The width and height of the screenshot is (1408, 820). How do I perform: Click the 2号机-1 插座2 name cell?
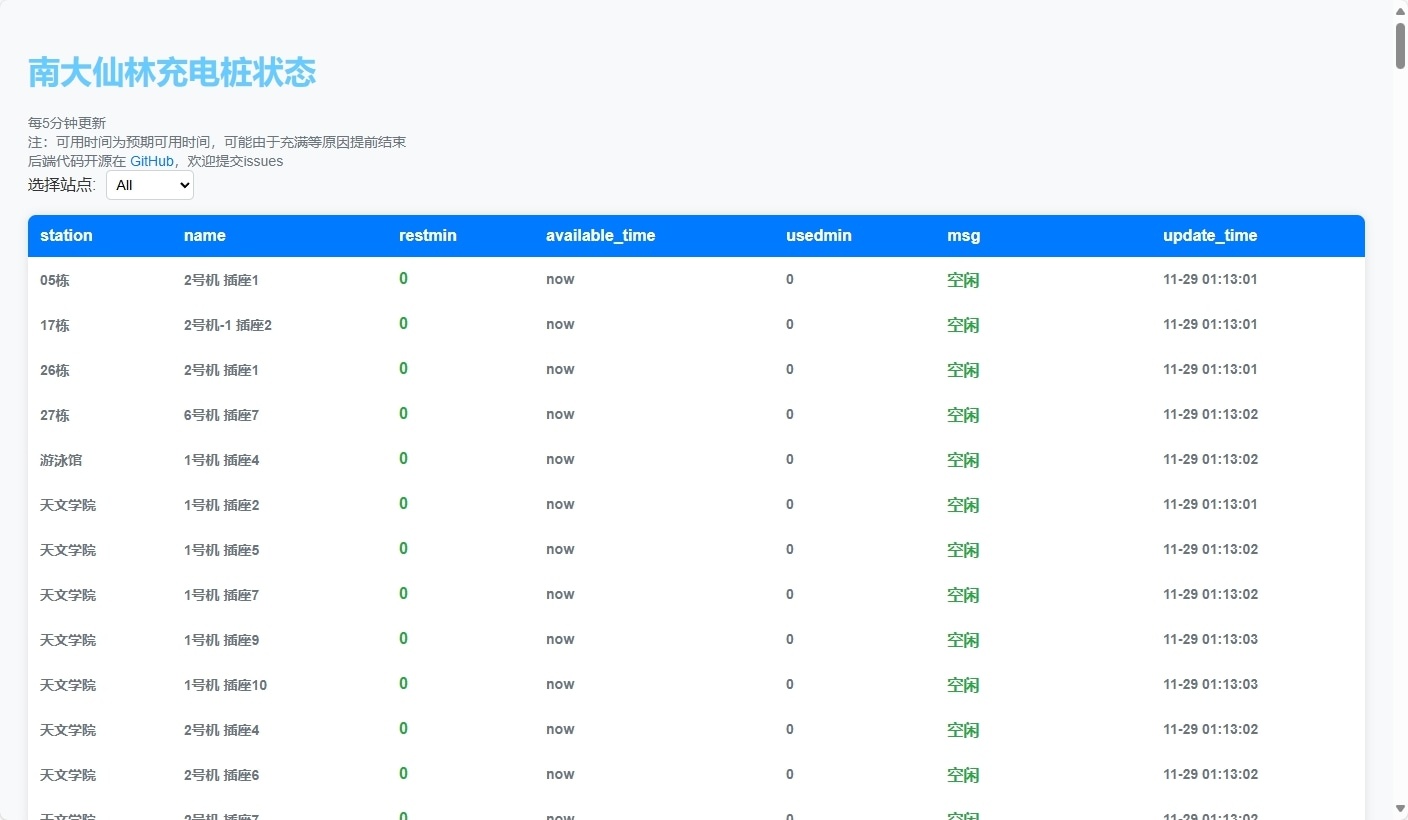pyautogui.click(x=227, y=325)
